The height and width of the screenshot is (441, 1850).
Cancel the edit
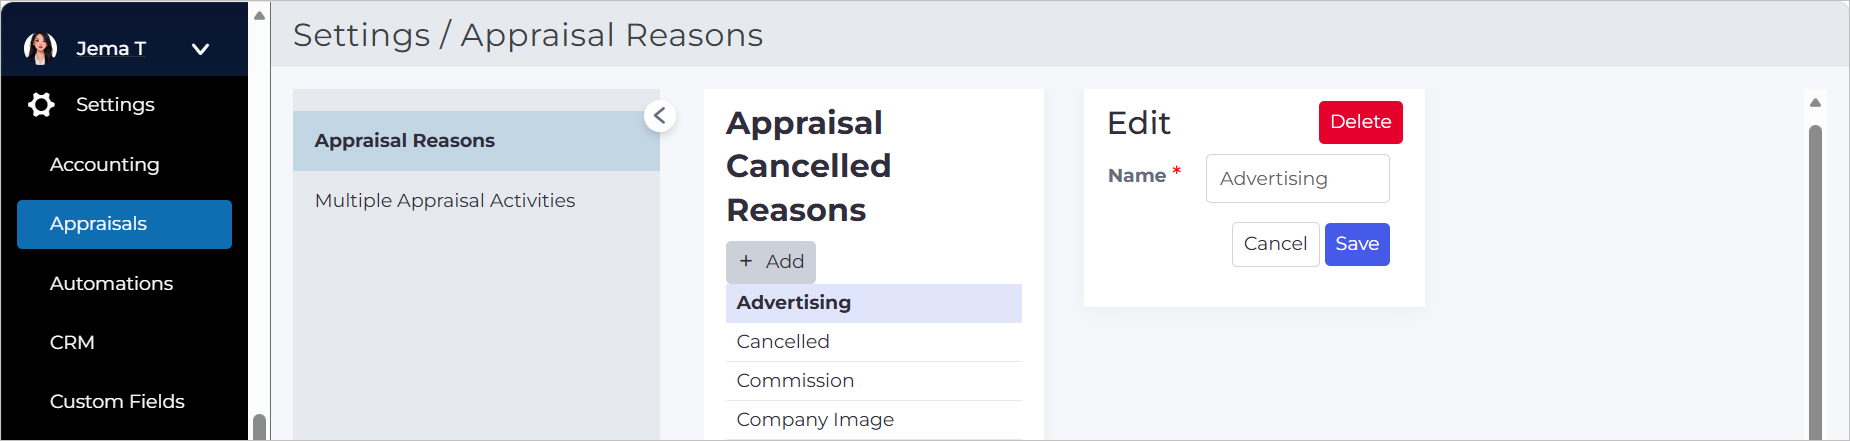coord(1275,244)
